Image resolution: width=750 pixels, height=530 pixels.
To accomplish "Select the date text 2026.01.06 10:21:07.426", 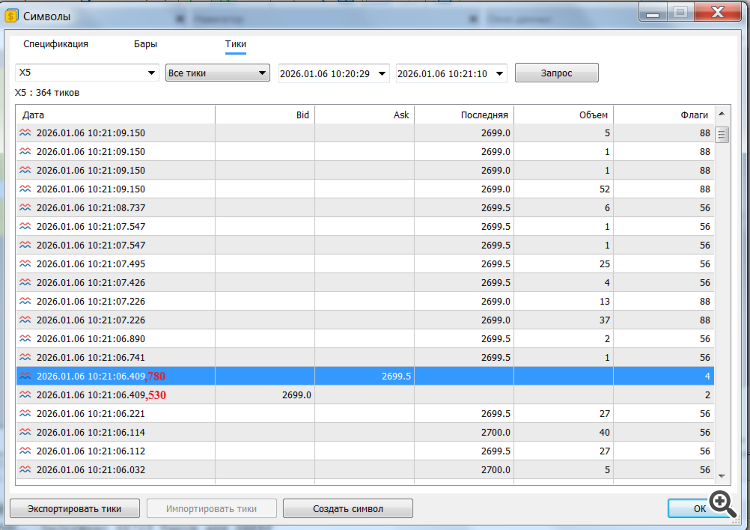I will point(91,283).
